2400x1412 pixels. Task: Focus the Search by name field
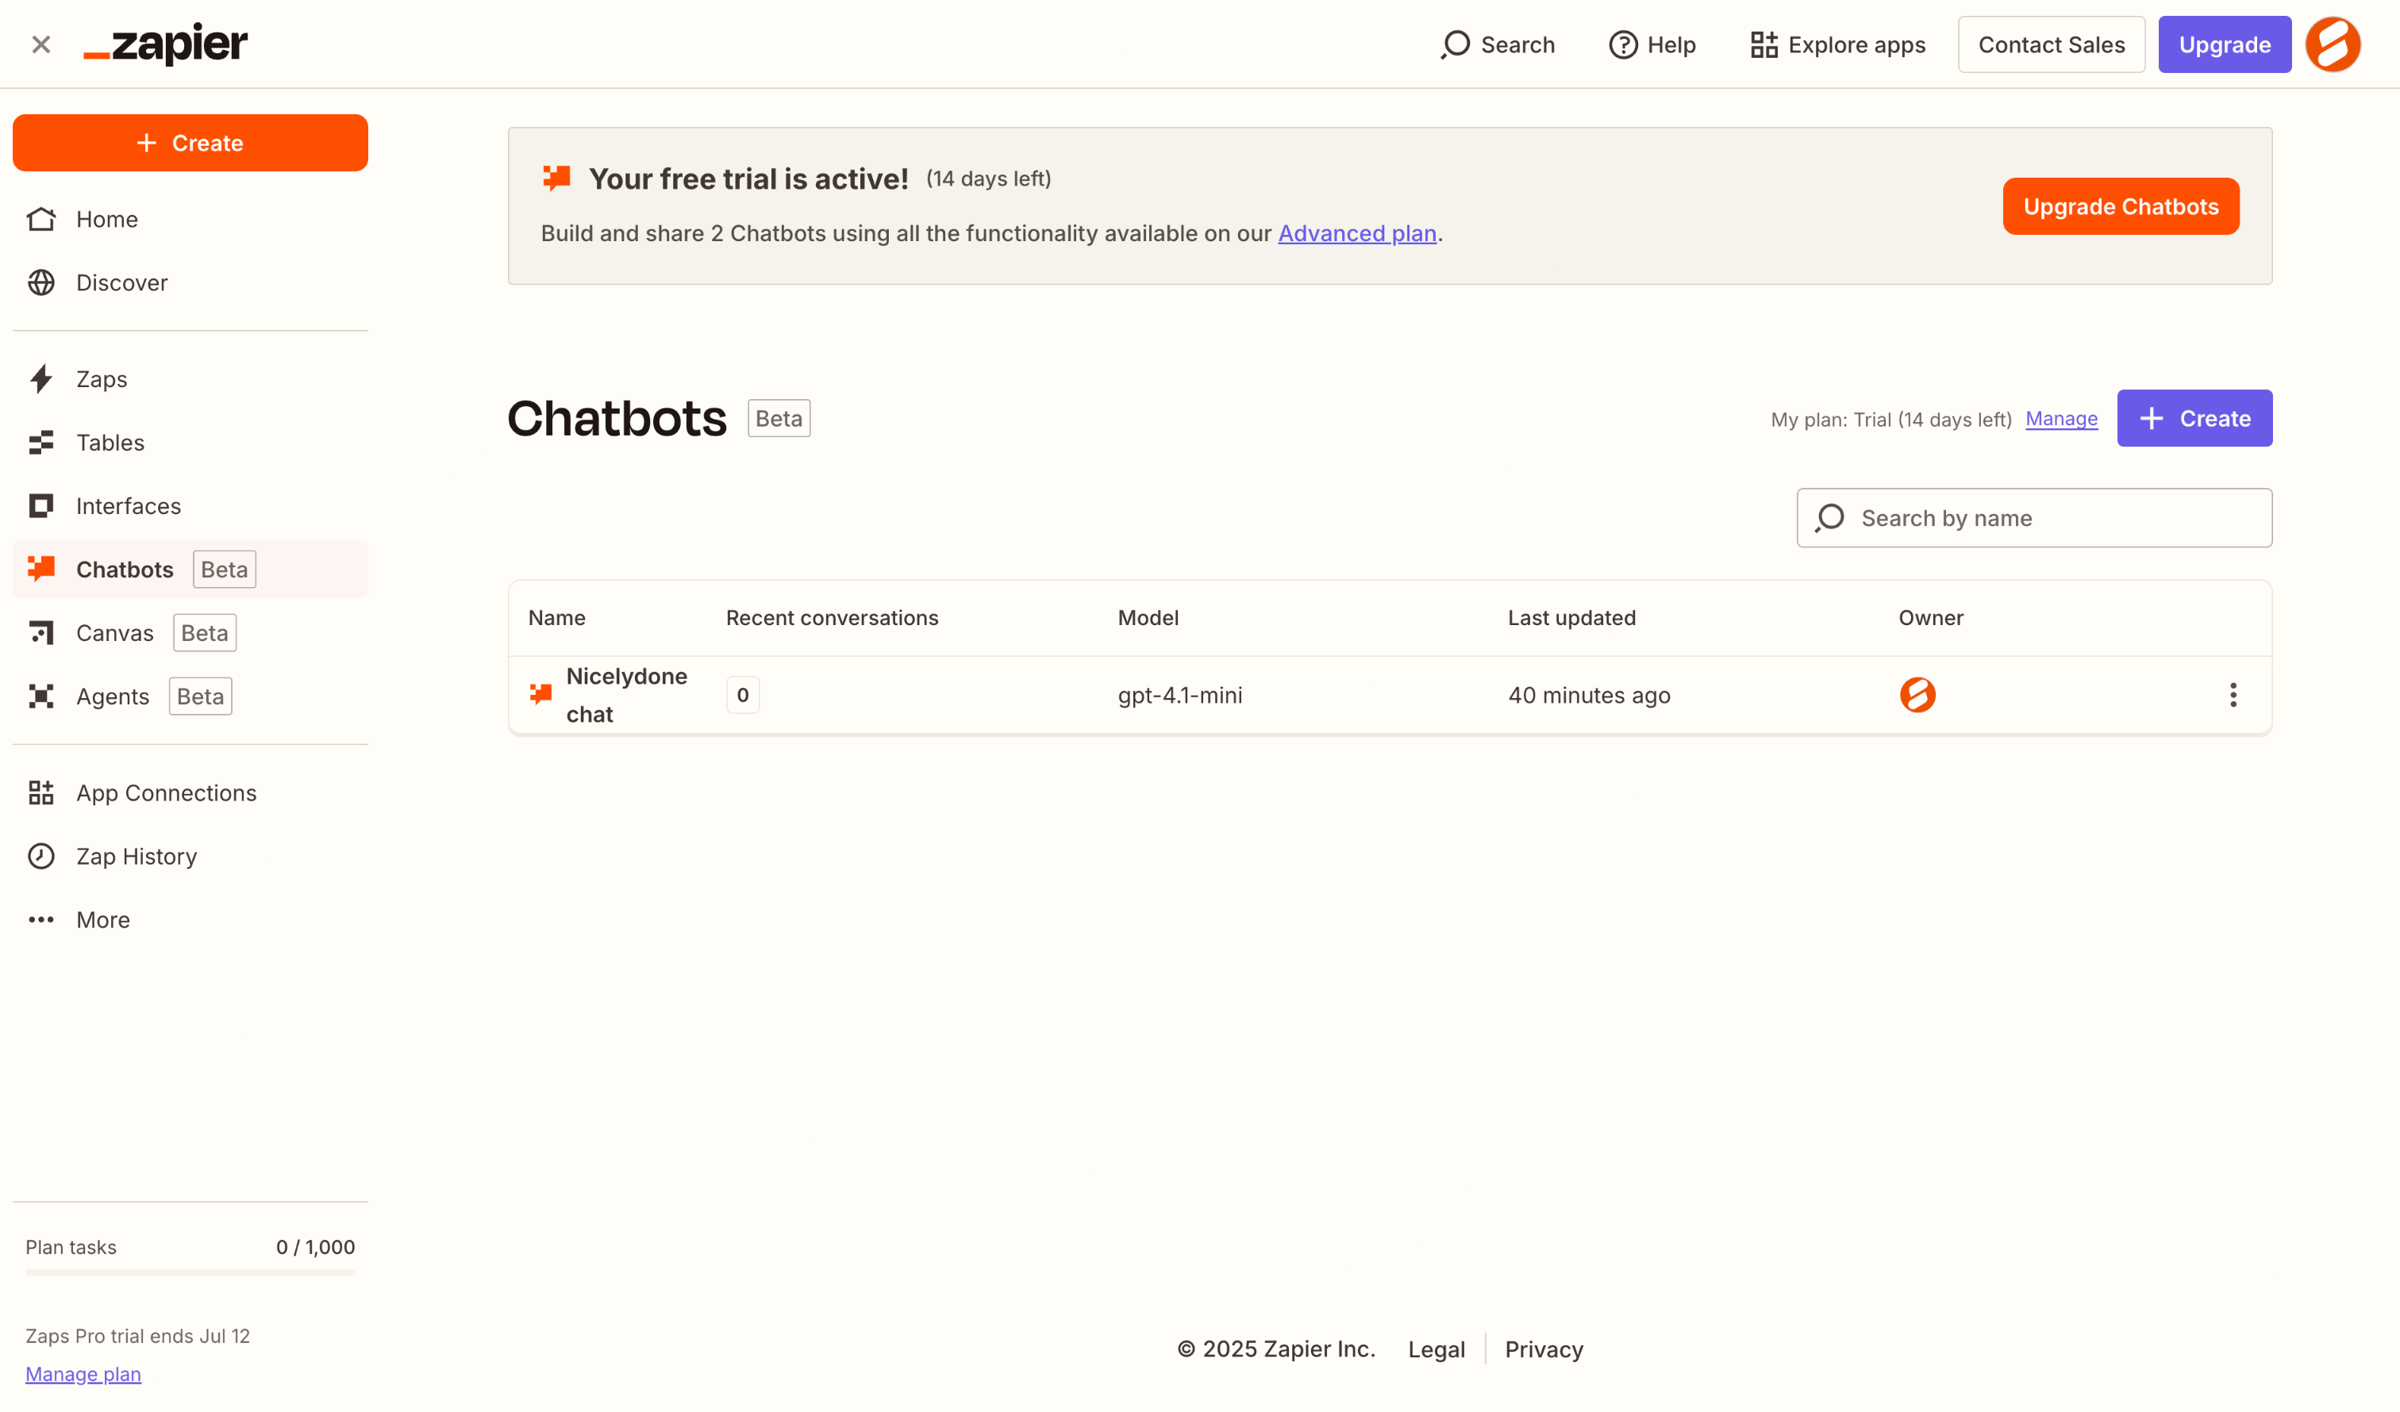tap(2034, 518)
